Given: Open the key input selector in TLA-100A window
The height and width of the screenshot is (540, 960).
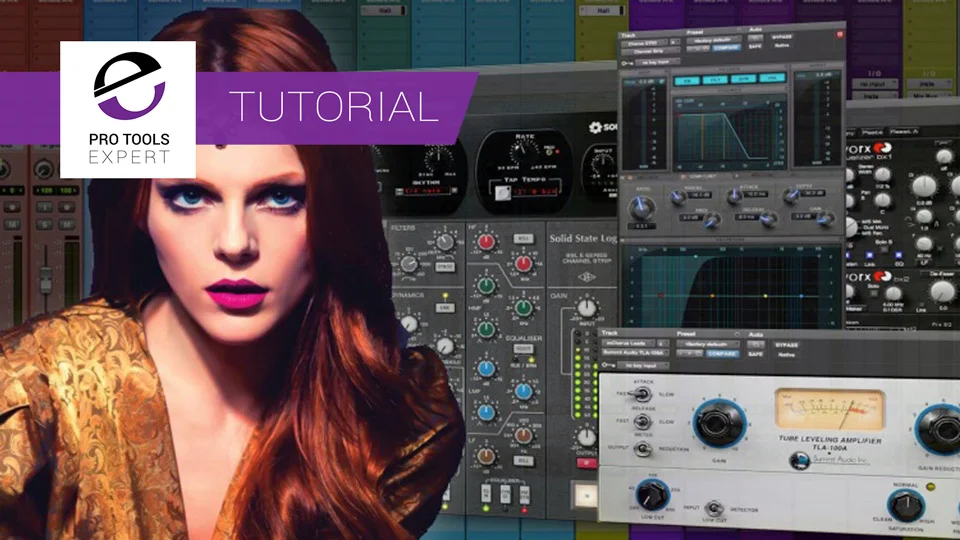Looking at the screenshot, I should coord(642,366).
